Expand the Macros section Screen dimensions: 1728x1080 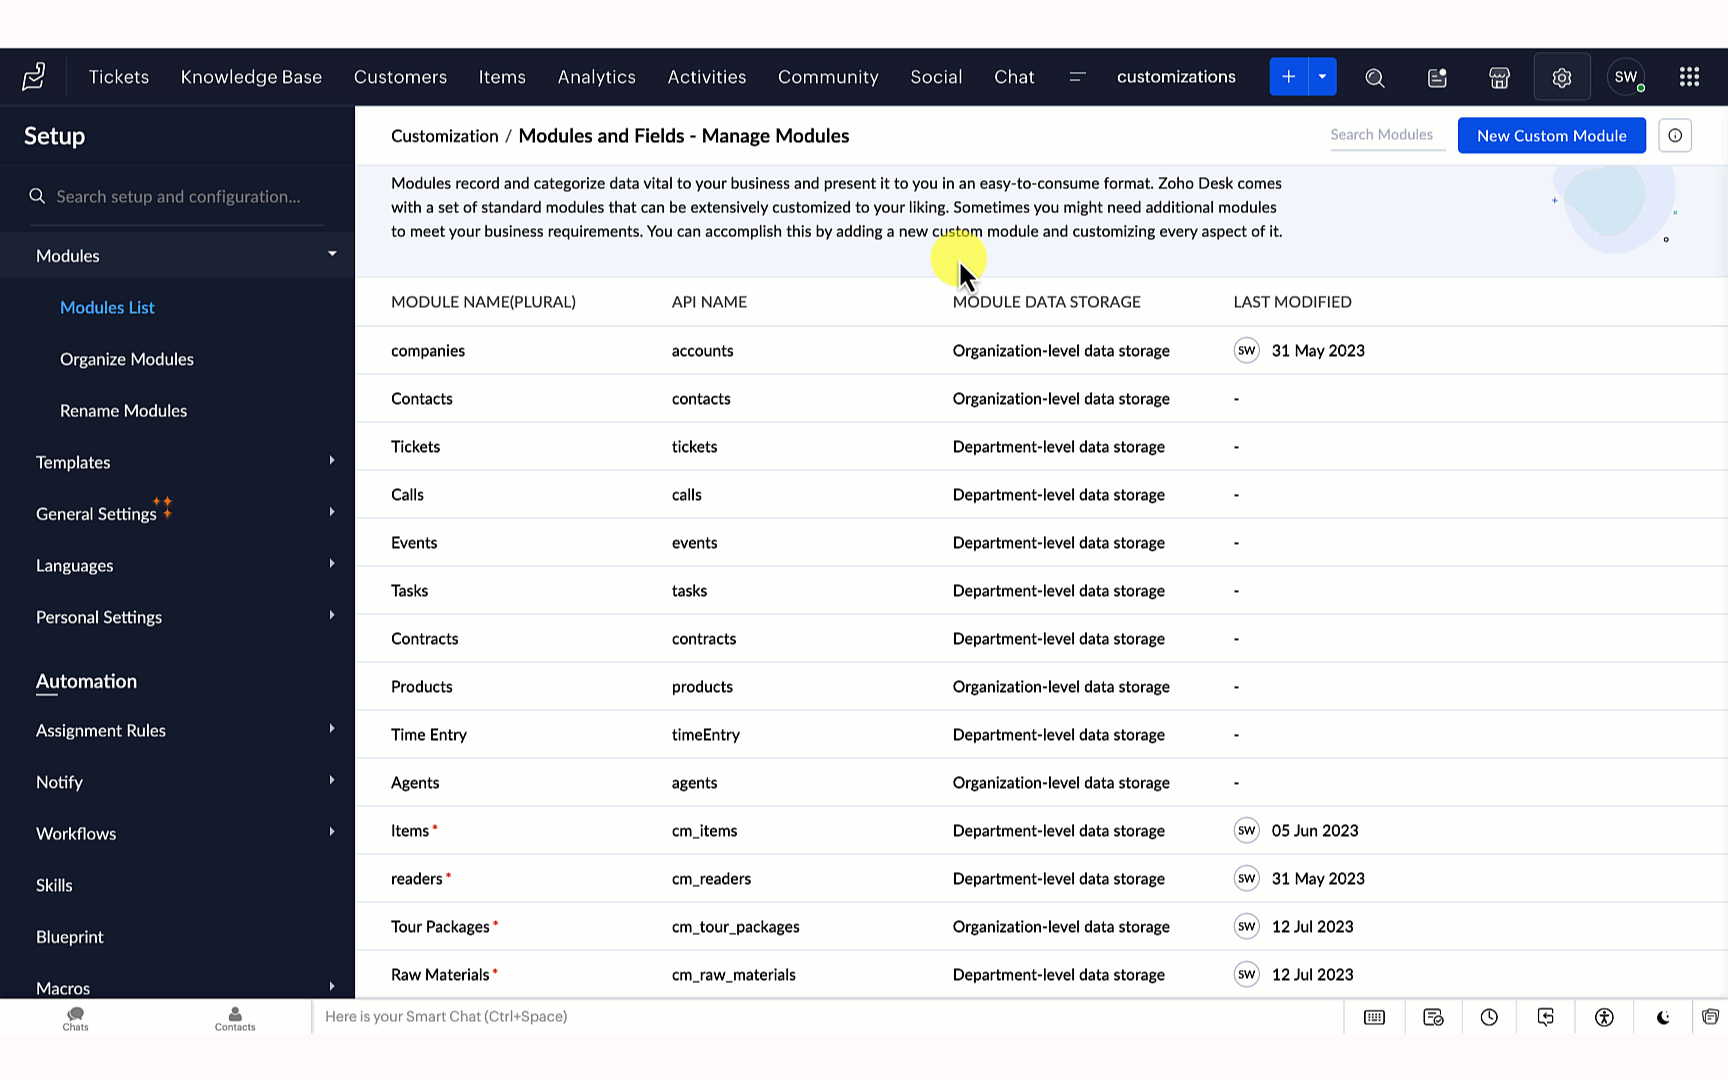pyautogui.click(x=332, y=986)
